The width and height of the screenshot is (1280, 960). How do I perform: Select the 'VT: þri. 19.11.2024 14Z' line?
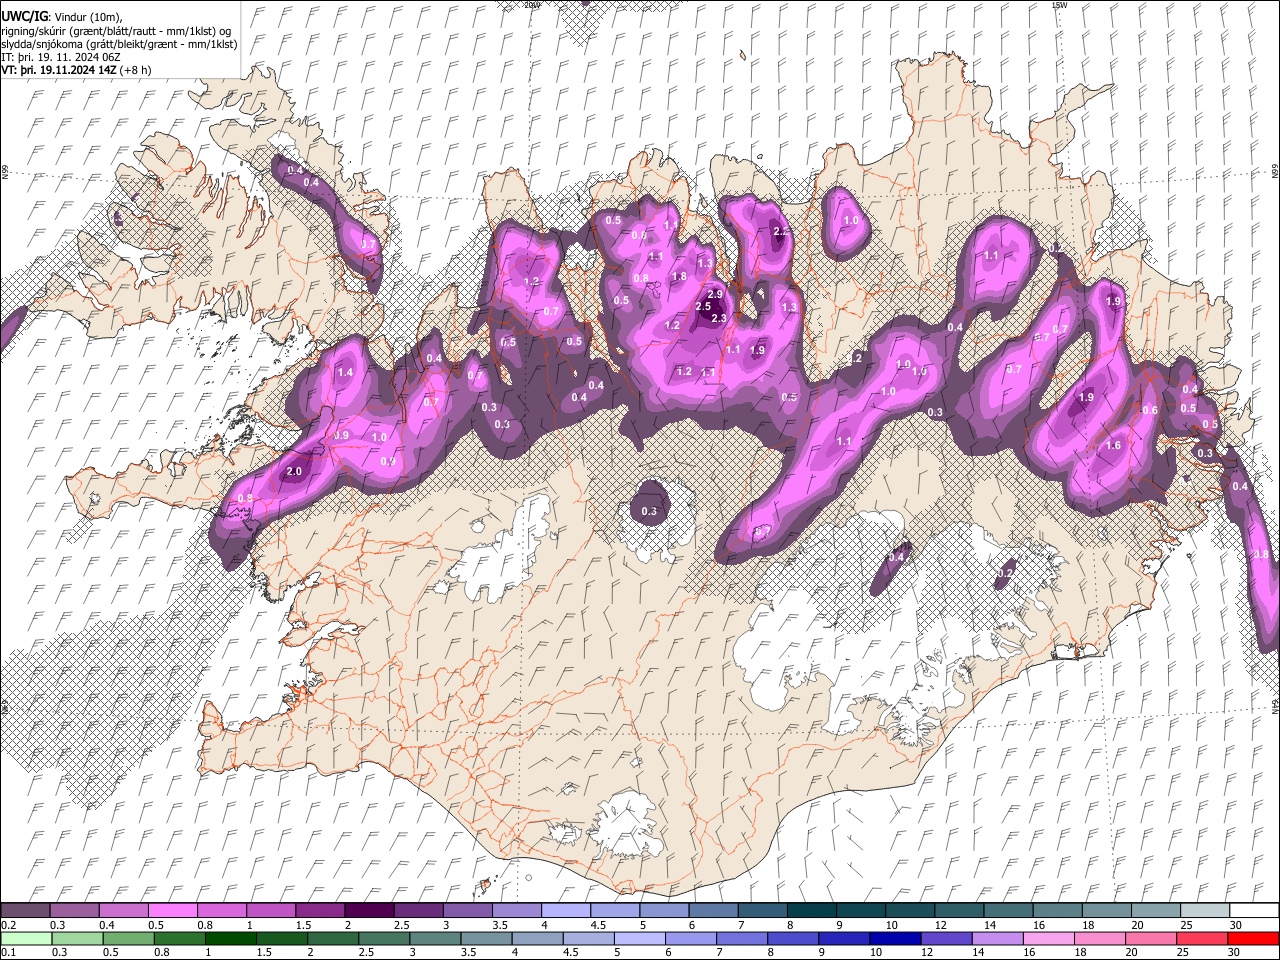tap(58, 70)
